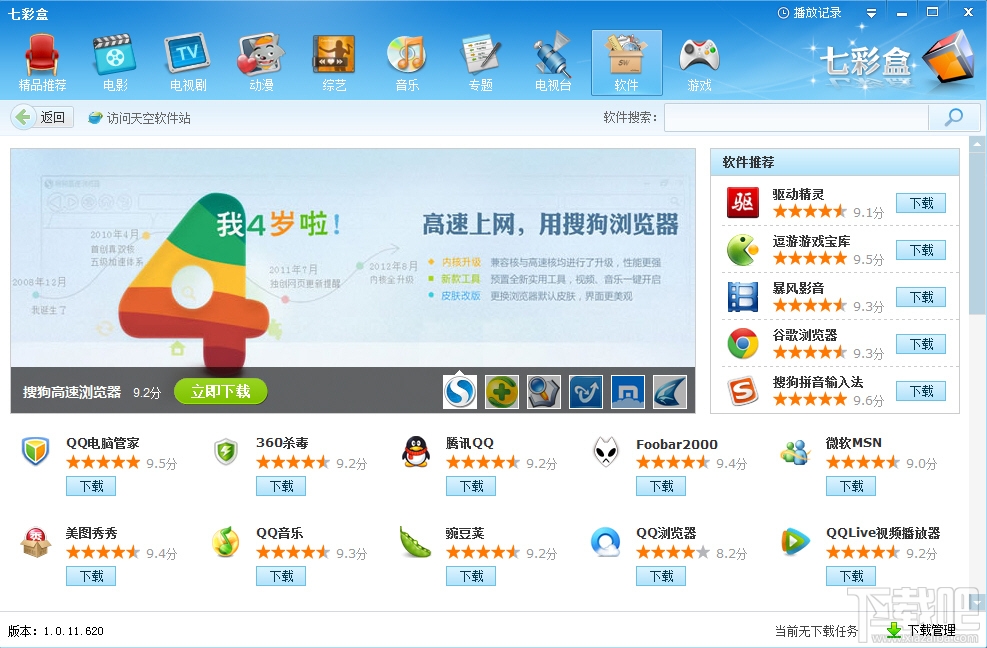Viewport: 987px width, 648px height.
Task: Open the title bar dropdown menu arrow
Action: click(x=871, y=13)
